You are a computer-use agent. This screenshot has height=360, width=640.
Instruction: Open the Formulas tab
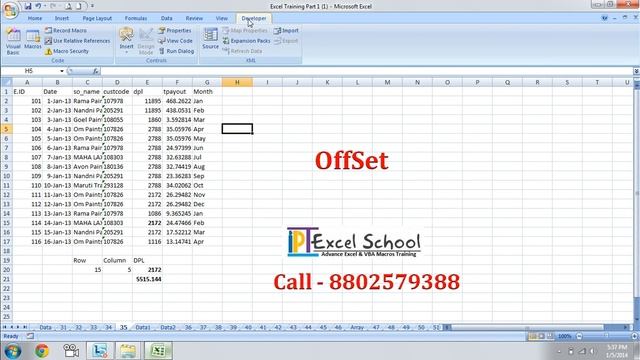click(x=136, y=18)
